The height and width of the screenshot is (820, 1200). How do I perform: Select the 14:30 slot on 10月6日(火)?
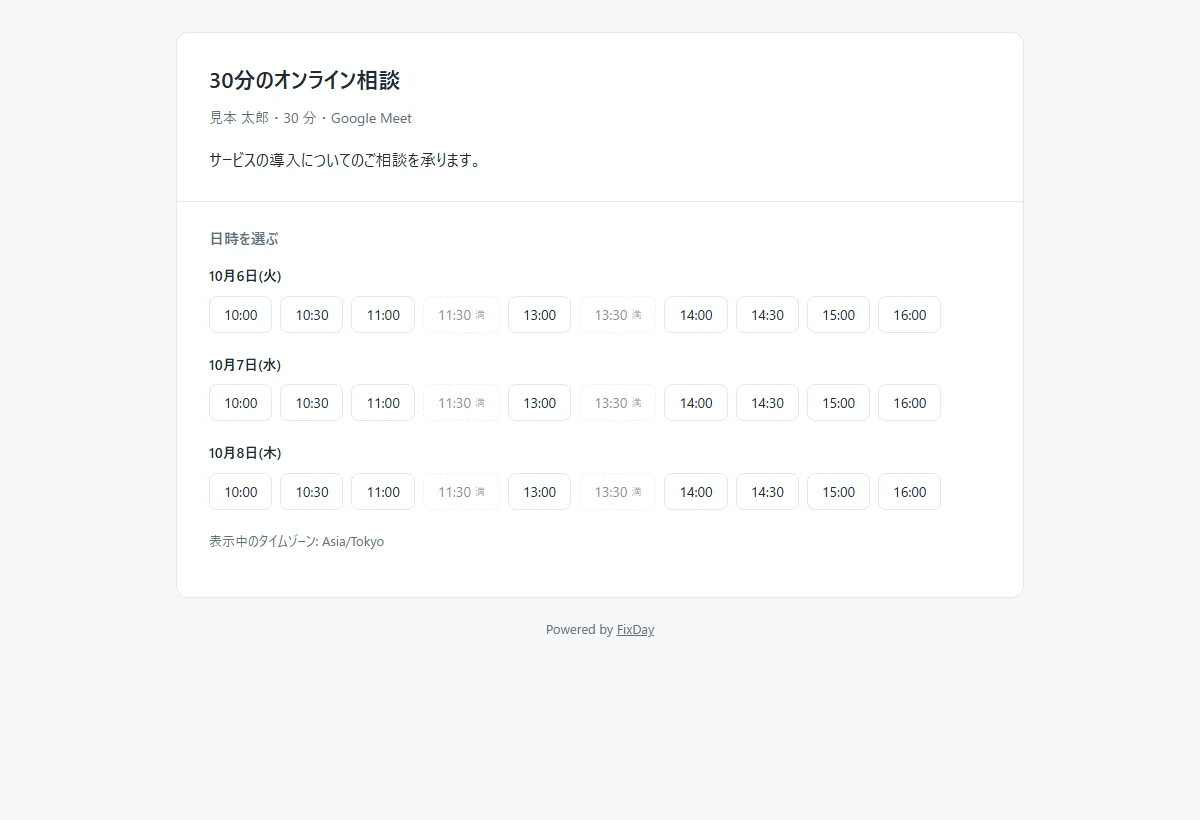767,315
